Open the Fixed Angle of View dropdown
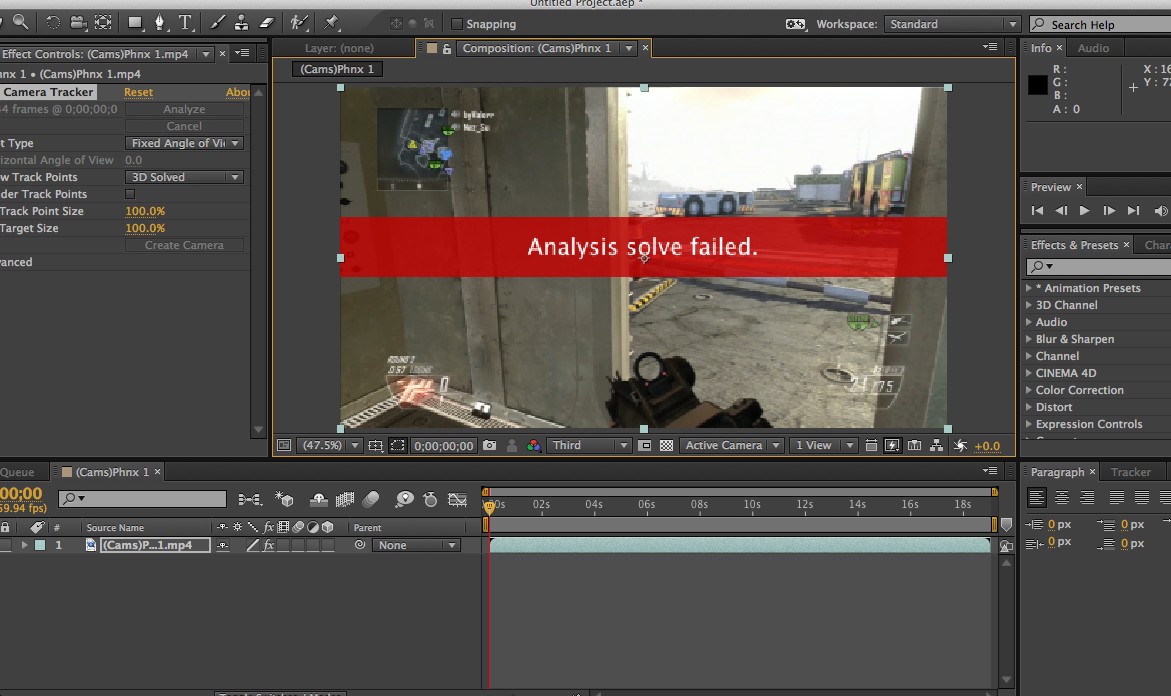Viewport: 1171px width, 696px height. pos(184,143)
